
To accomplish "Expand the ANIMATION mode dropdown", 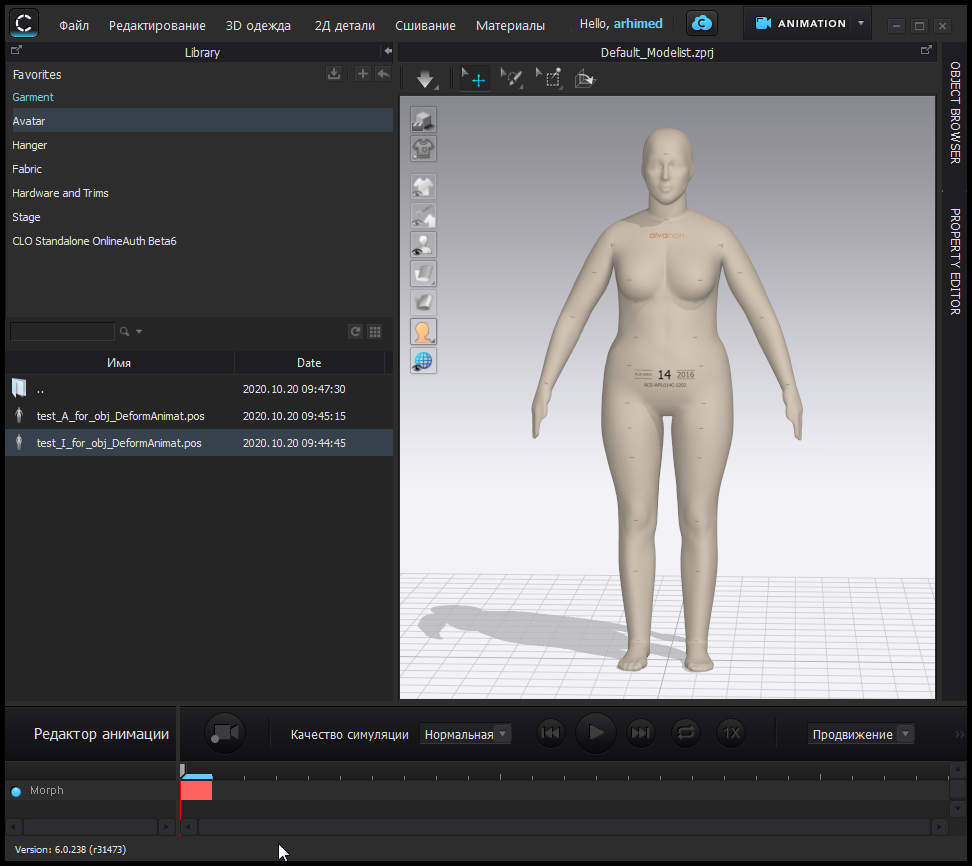I will [860, 24].
